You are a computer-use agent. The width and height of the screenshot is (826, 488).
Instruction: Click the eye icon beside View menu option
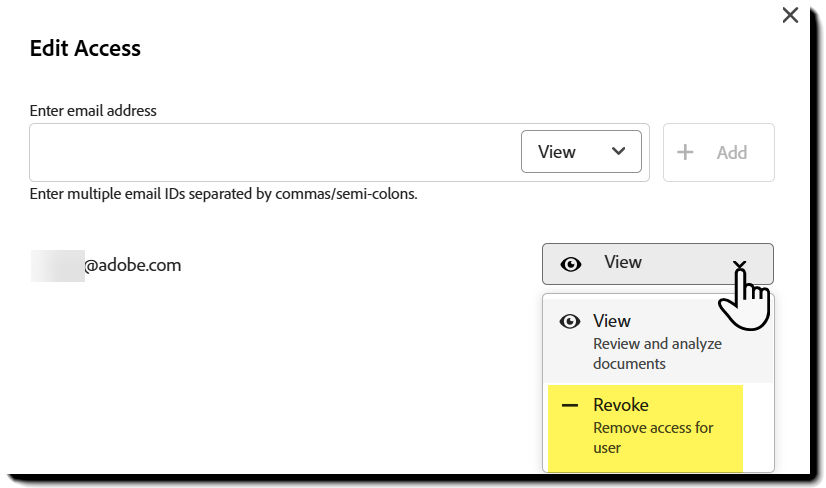(571, 322)
